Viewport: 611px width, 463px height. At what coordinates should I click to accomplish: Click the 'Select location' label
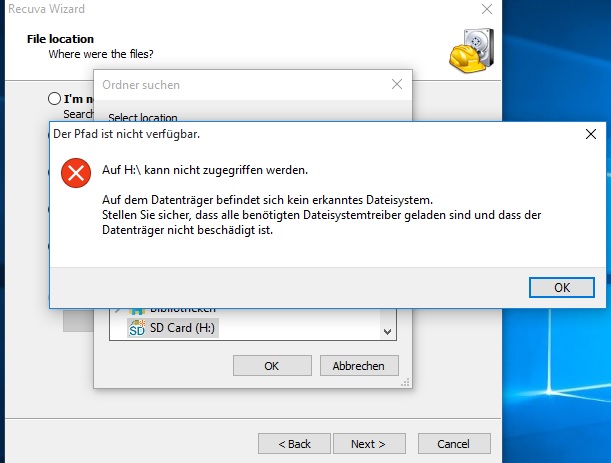point(143,117)
